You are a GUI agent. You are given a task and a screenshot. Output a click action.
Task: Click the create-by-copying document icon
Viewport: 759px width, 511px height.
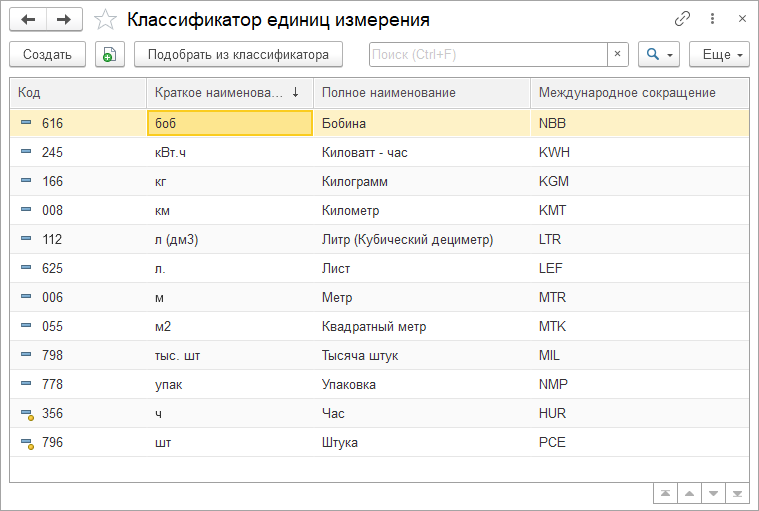click(110, 55)
